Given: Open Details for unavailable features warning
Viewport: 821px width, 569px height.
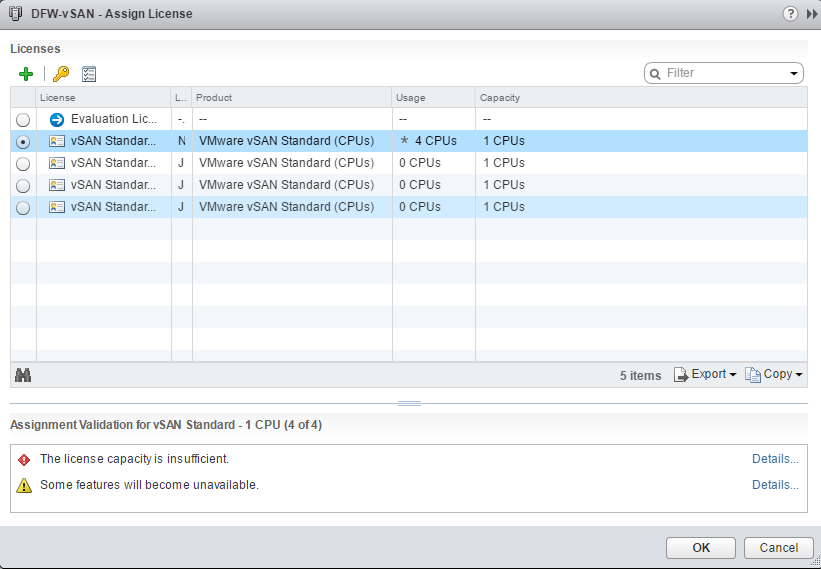Looking at the screenshot, I should [775, 485].
